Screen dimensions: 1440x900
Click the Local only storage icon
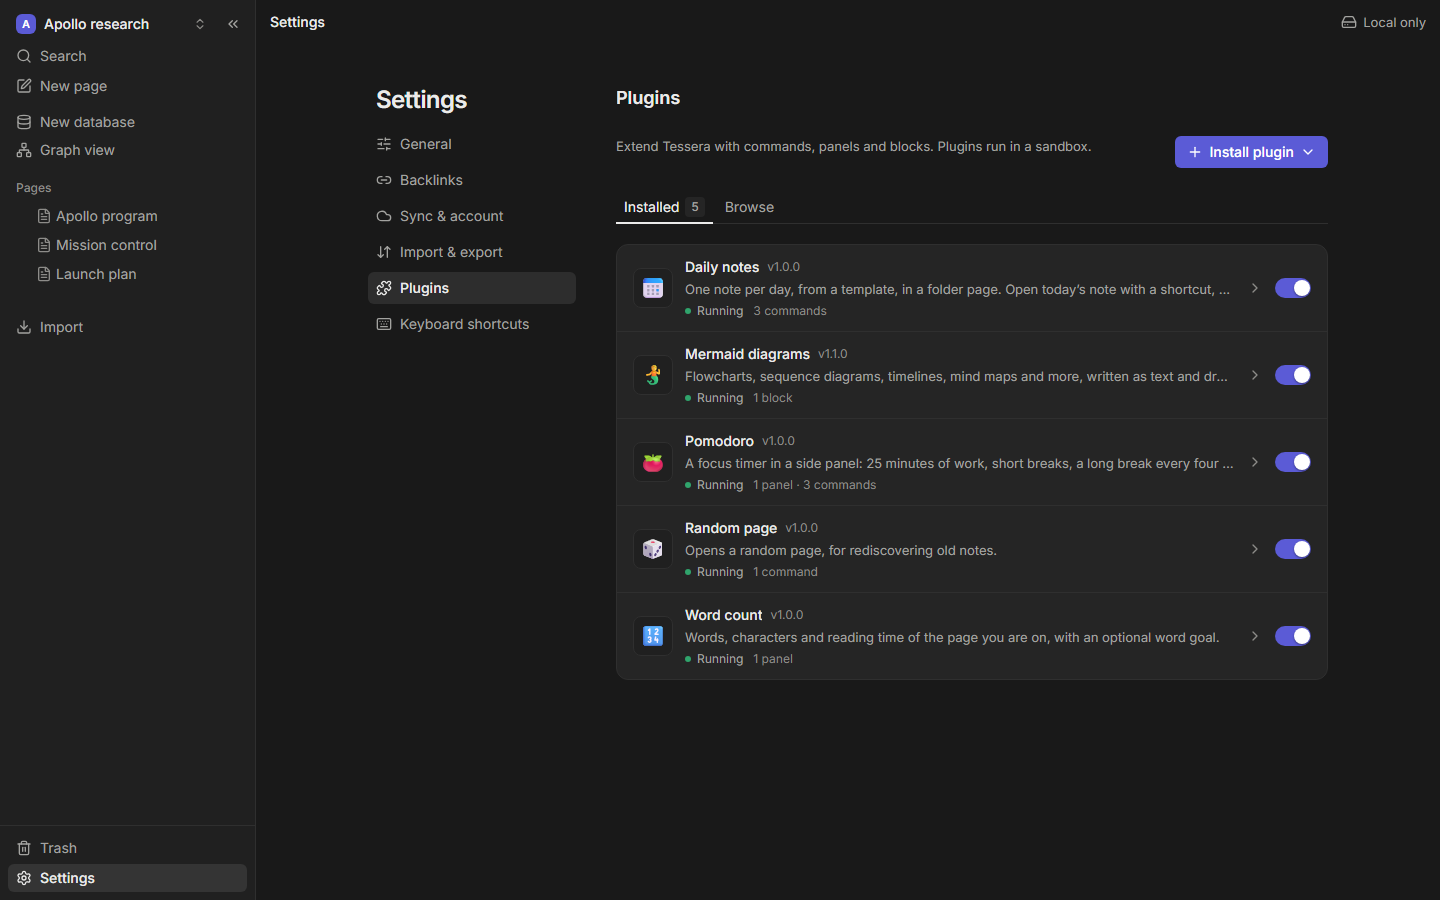point(1349,22)
